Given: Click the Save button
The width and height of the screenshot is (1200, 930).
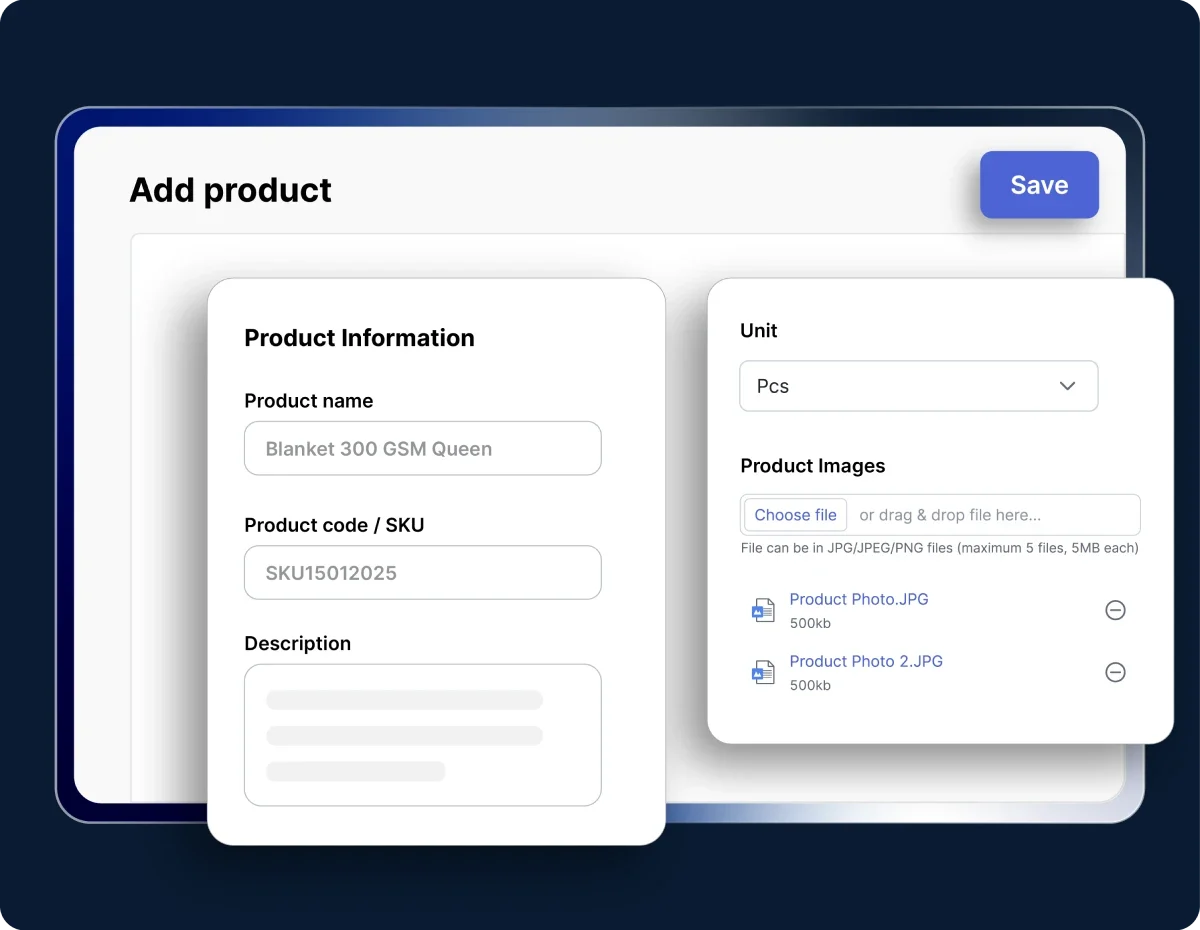Looking at the screenshot, I should coord(1039,185).
